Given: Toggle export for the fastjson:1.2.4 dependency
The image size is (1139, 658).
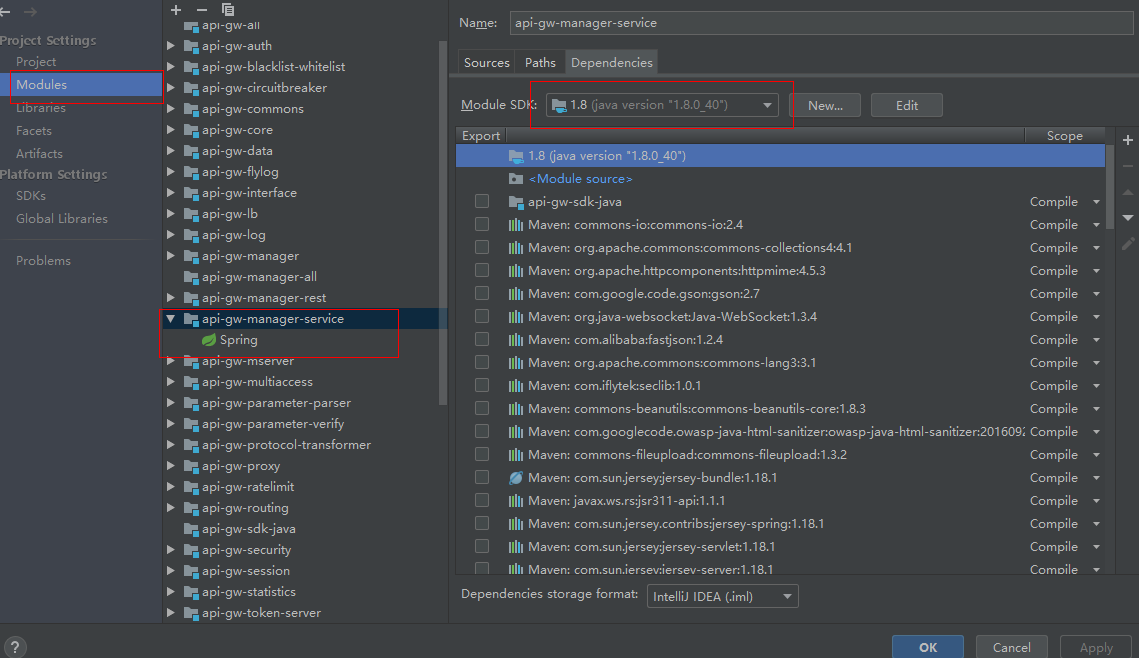Looking at the screenshot, I should click(x=481, y=339).
